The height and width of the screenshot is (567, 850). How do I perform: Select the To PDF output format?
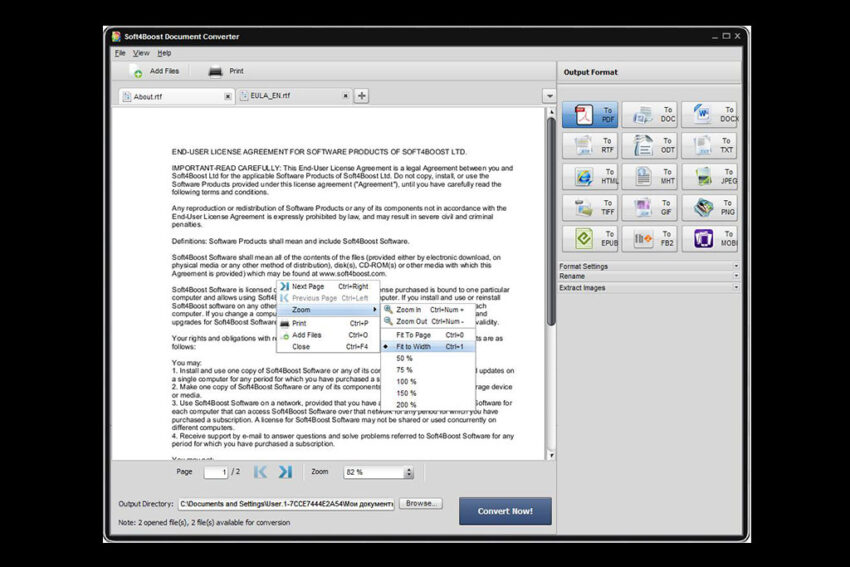coord(590,114)
